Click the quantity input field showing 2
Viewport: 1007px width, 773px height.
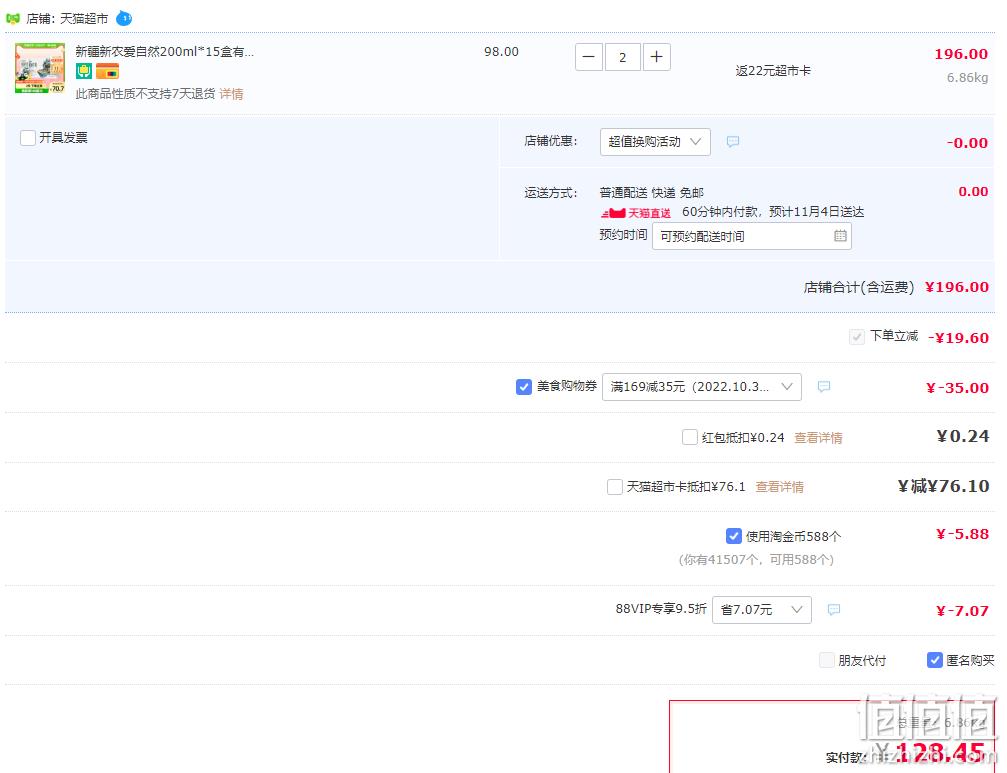[x=622, y=57]
